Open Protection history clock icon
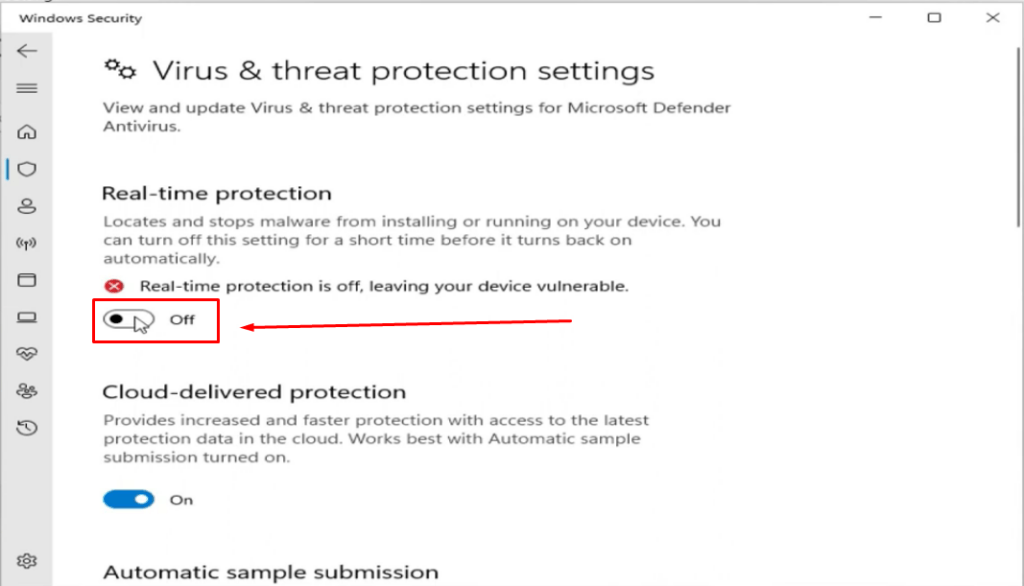The height and width of the screenshot is (586, 1024). click(27, 428)
